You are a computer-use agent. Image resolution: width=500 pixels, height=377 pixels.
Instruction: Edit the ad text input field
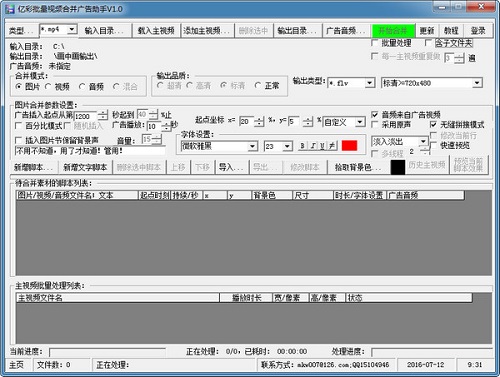coord(90,151)
